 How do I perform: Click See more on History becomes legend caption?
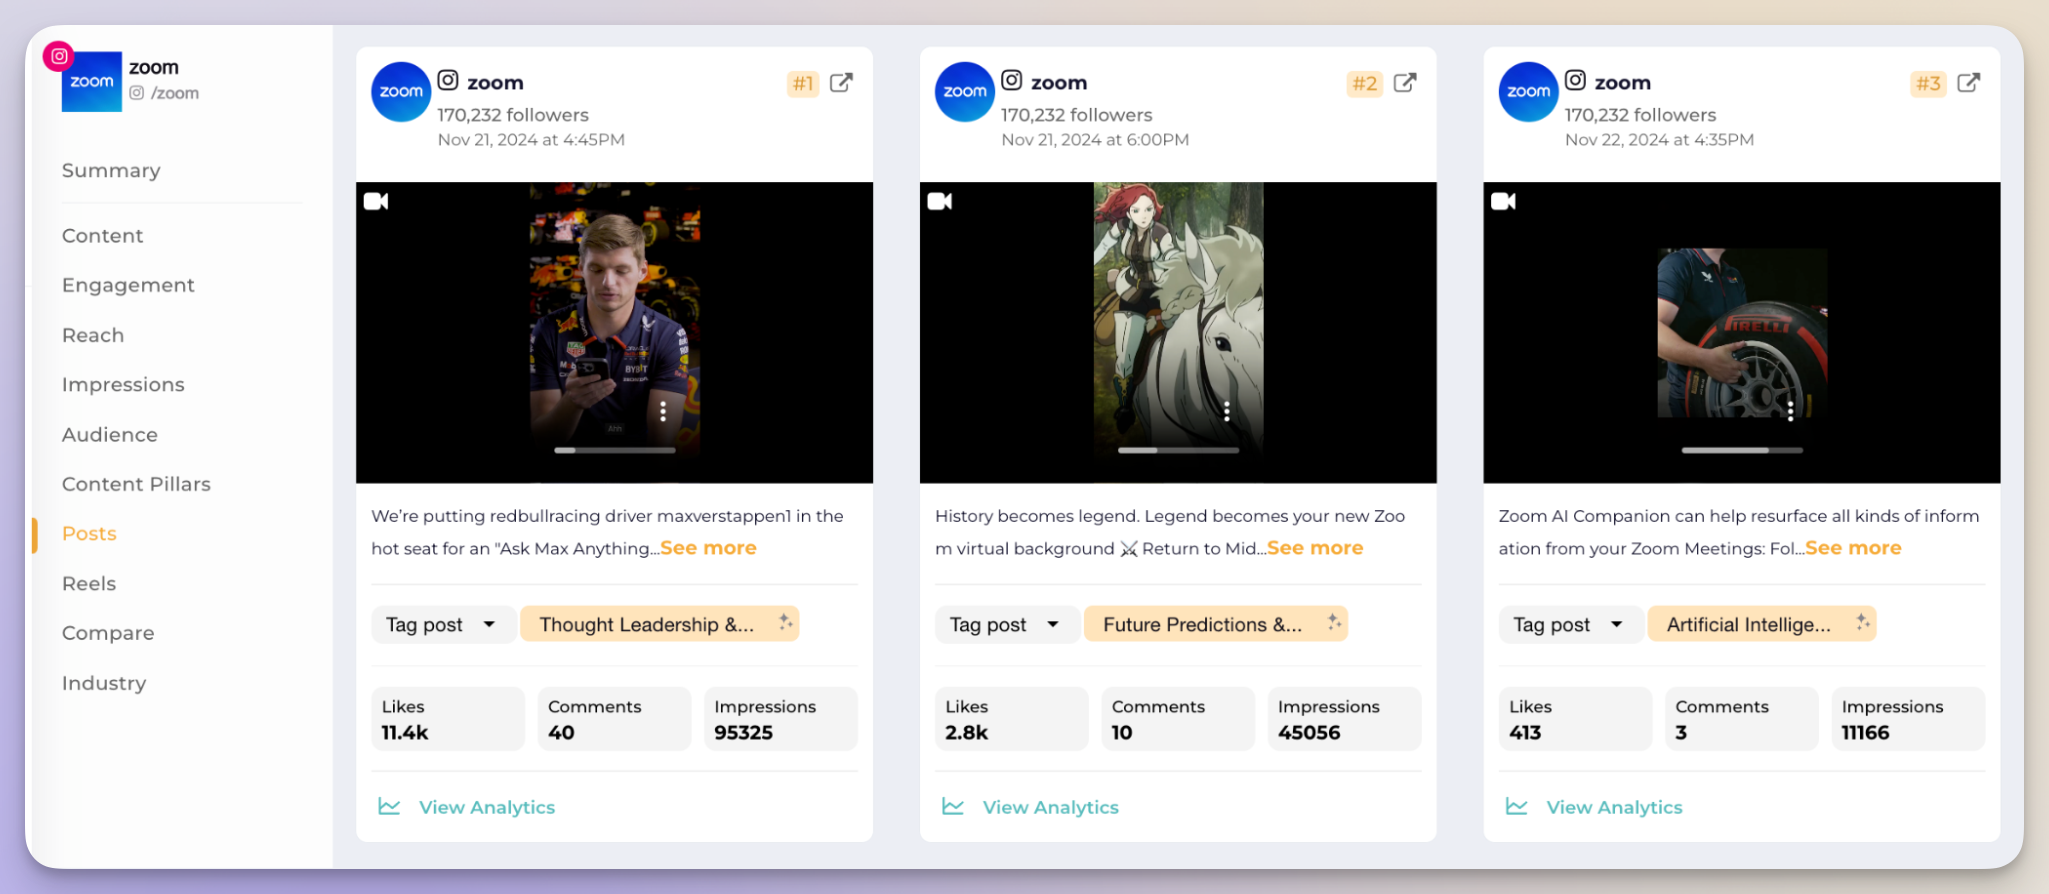click(1315, 548)
